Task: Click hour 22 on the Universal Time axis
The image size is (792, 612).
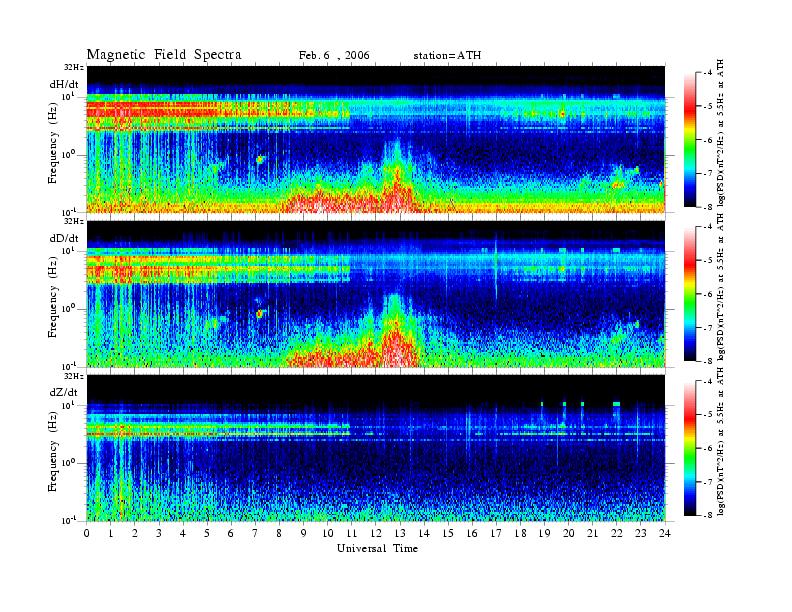Action: point(616,534)
